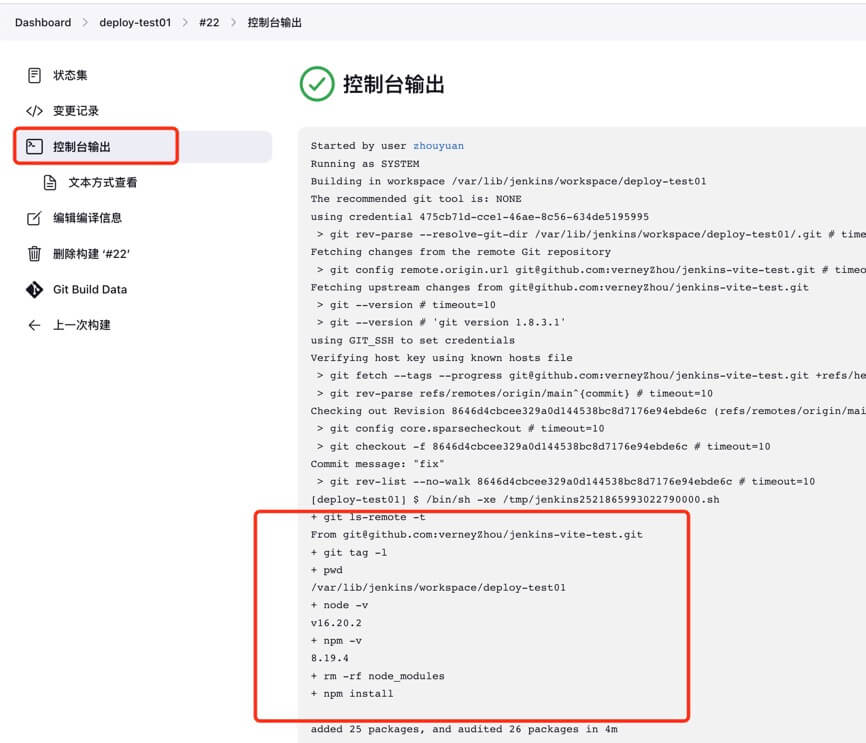The width and height of the screenshot is (866, 743).
Task: Expand the chevron after Dashboard breadcrumb
Action: 85,22
